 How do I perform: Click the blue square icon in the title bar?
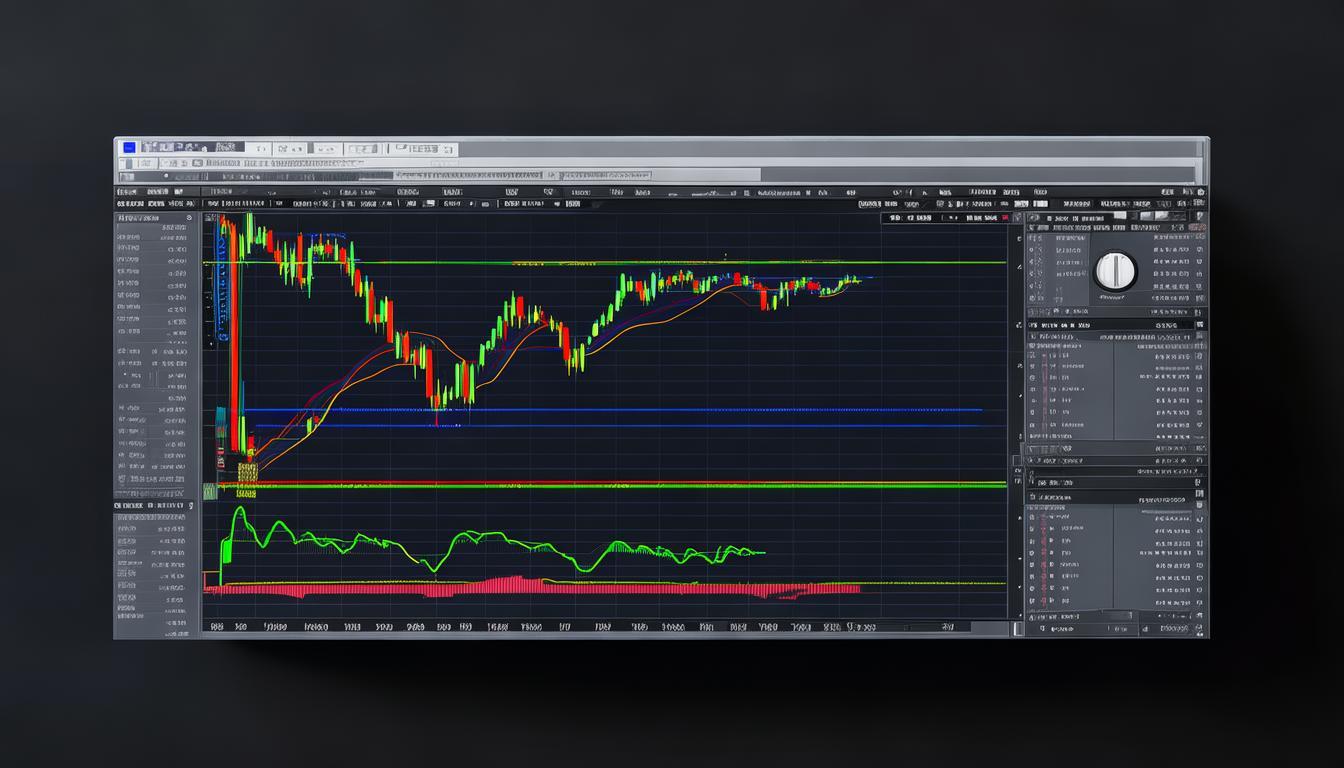128,148
